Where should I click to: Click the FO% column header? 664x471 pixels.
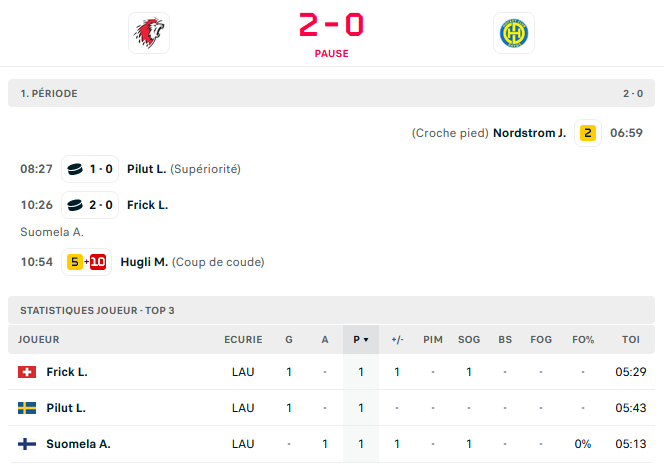coord(583,340)
